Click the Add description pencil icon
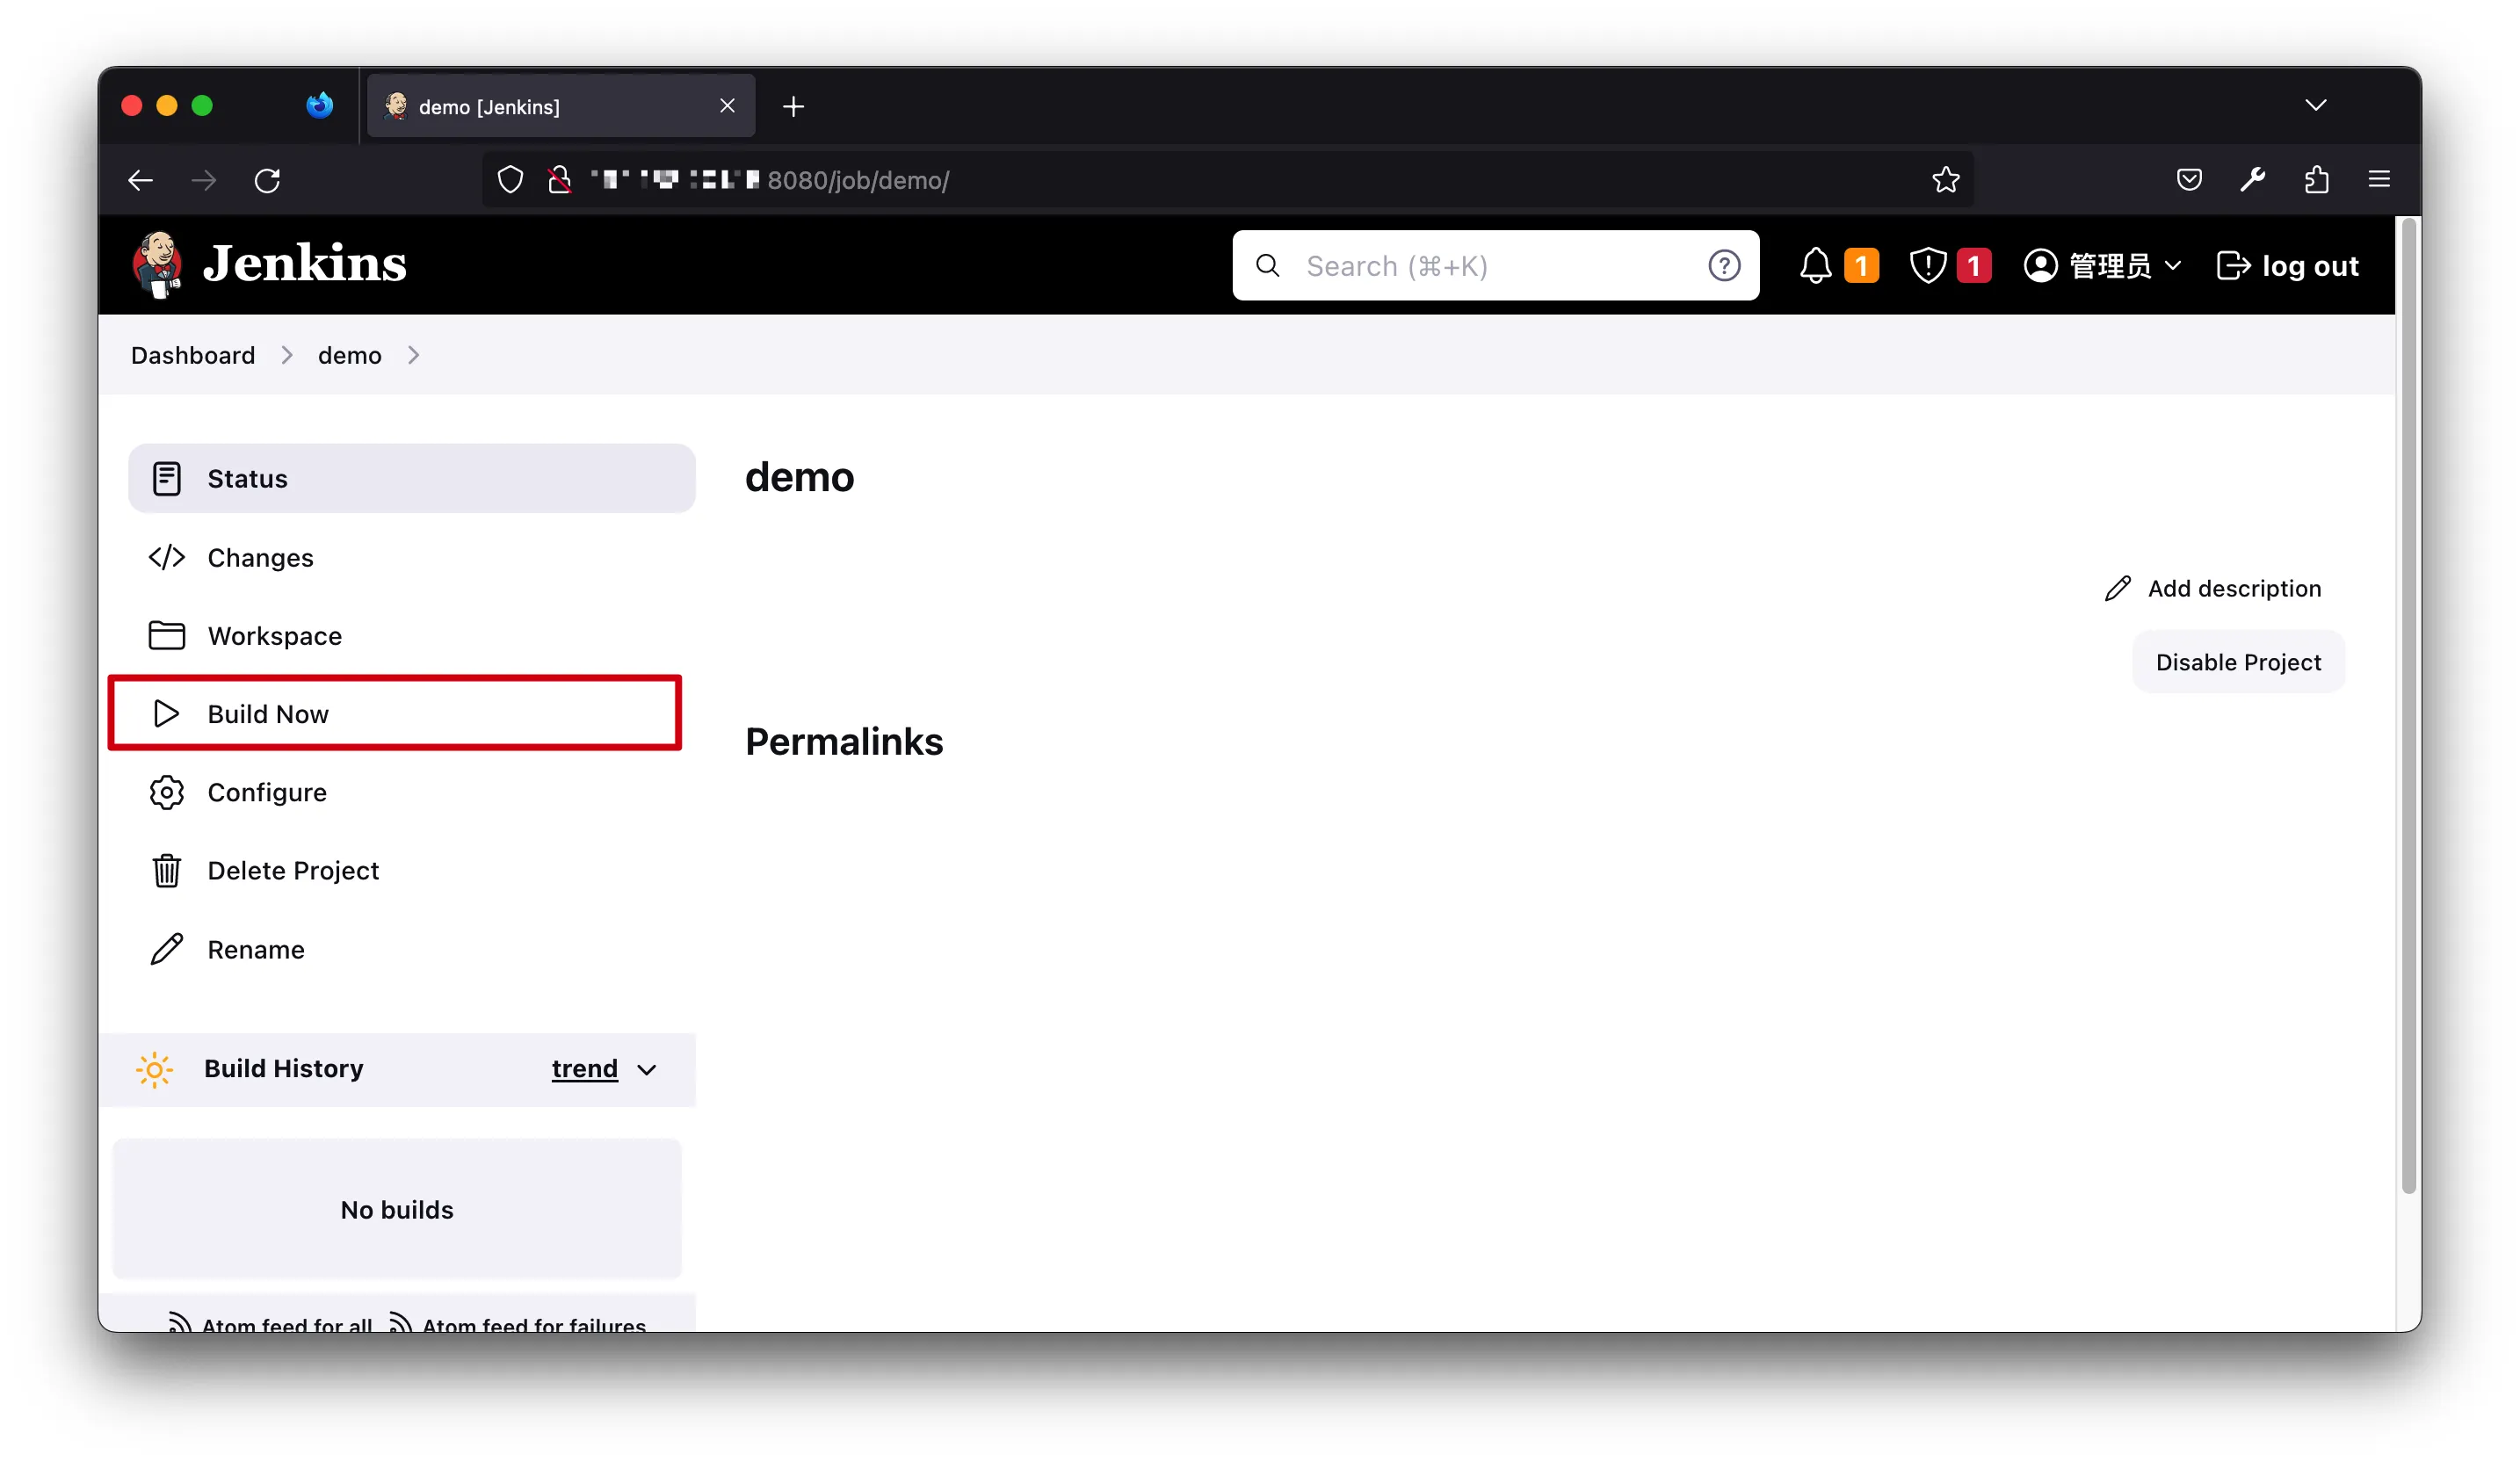Image resolution: width=2520 pixels, height=1462 pixels. click(2117, 589)
